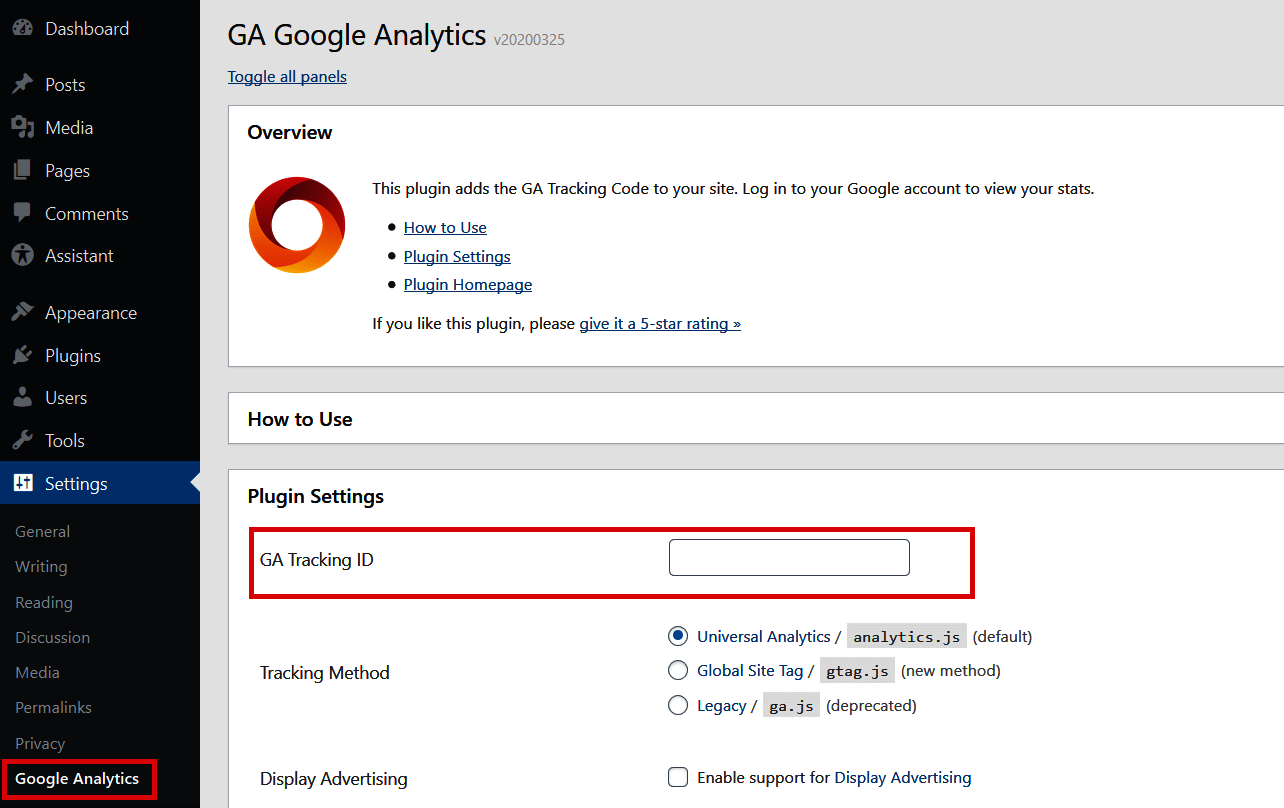Click the GA plugin orange logo

pyautogui.click(x=297, y=225)
